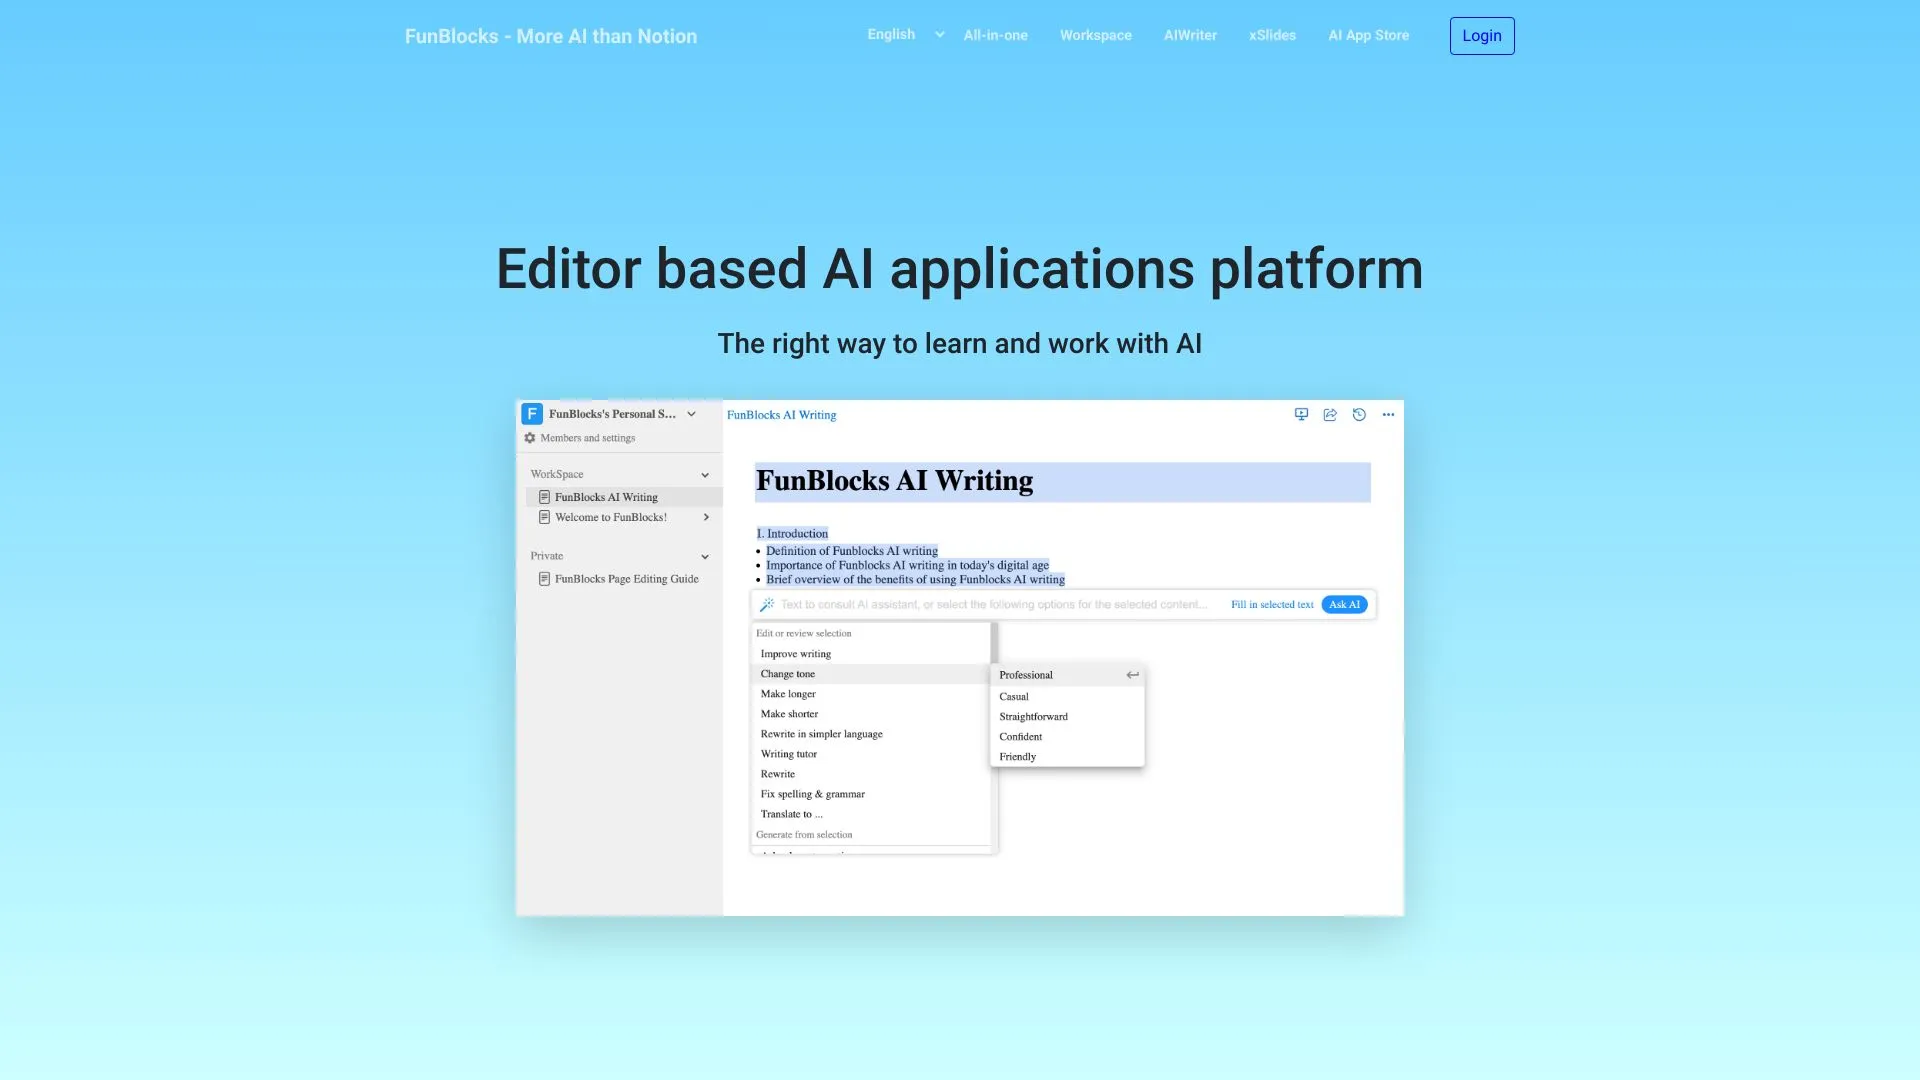Click the Members and settings gear icon
This screenshot has height=1080, width=1920.
pos(530,438)
